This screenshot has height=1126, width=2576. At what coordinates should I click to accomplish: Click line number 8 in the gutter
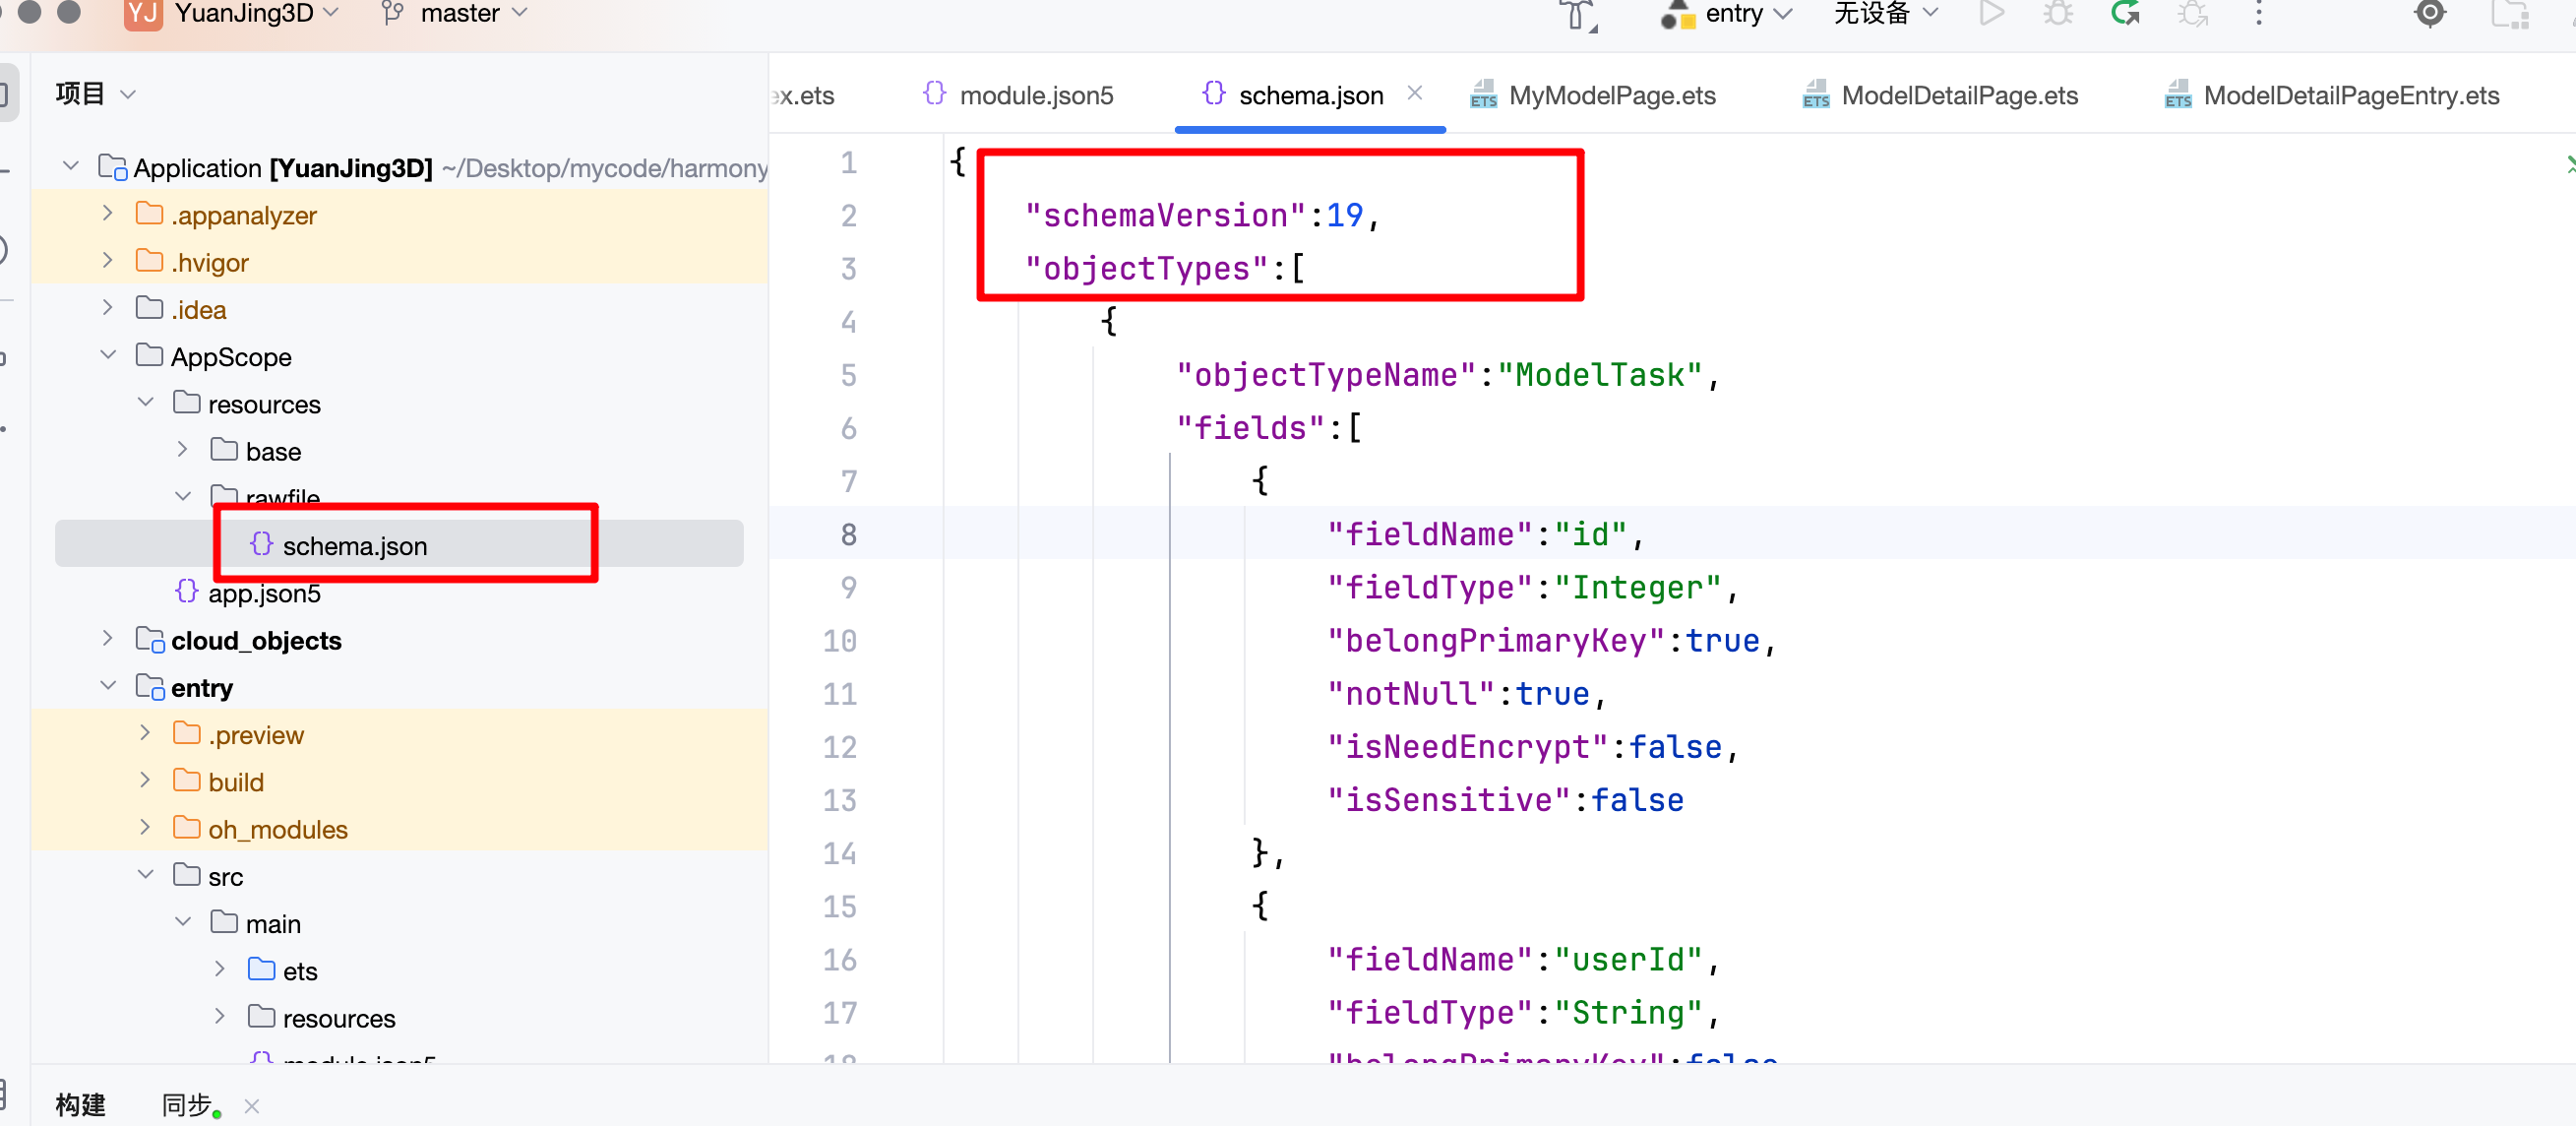[848, 534]
